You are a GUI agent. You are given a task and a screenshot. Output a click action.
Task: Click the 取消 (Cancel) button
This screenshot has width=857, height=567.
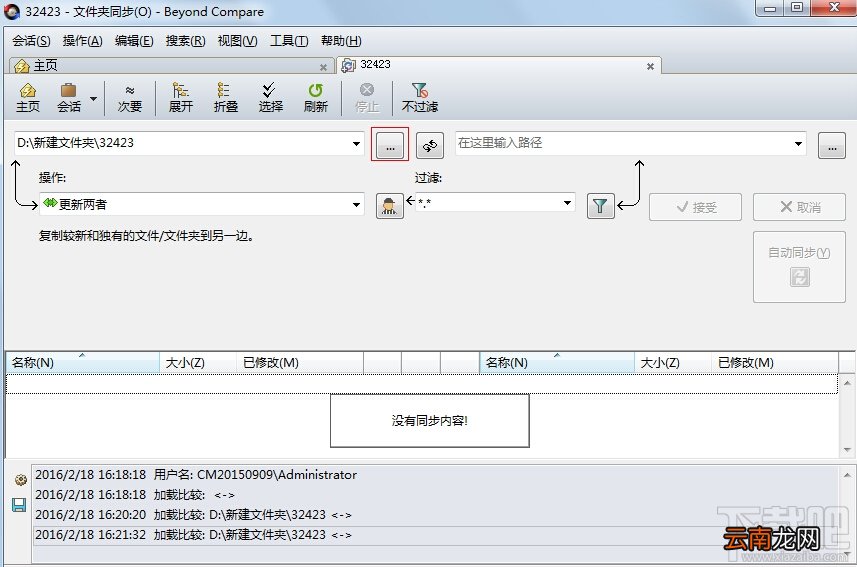click(x=799, y=207)
